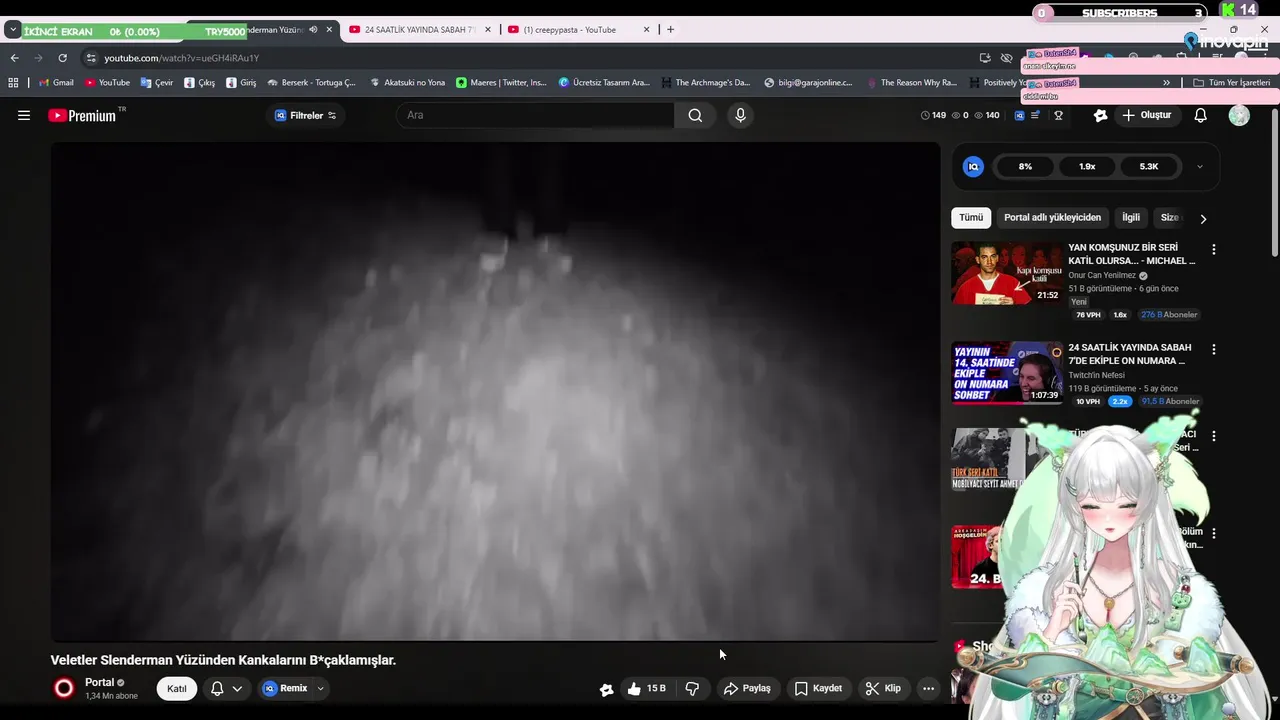
Task: Open the Portal channel name link
Action: (x=99, y=682)
